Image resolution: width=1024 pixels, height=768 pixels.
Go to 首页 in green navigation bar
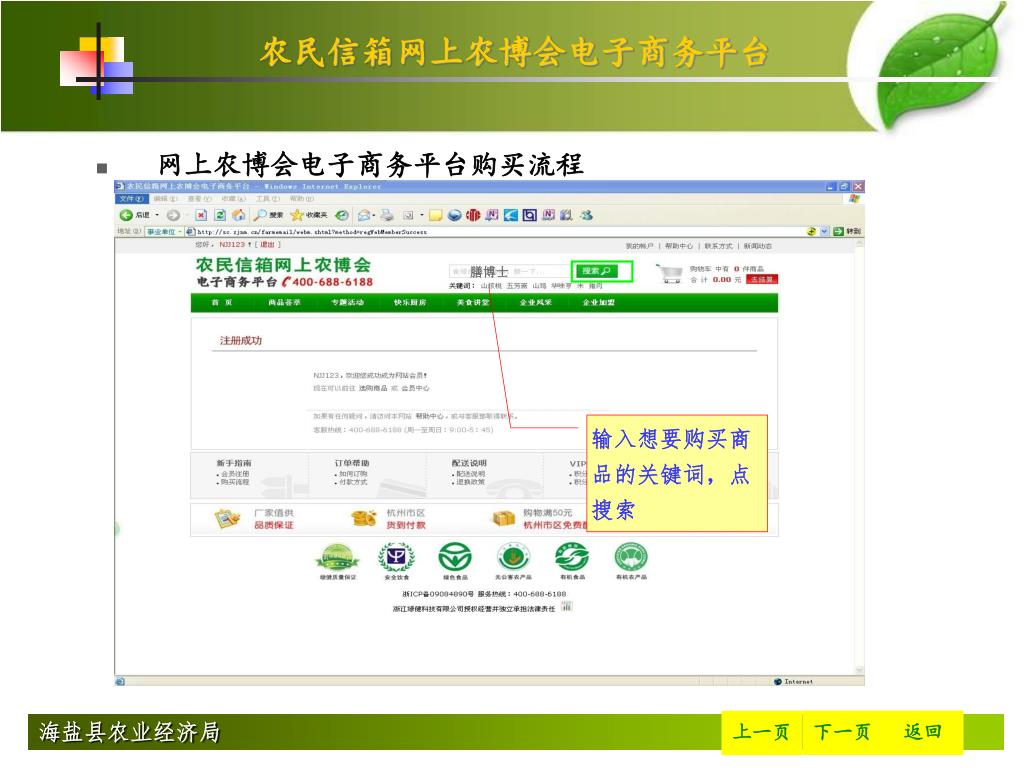pyautogui.click(x=222, y=302)
